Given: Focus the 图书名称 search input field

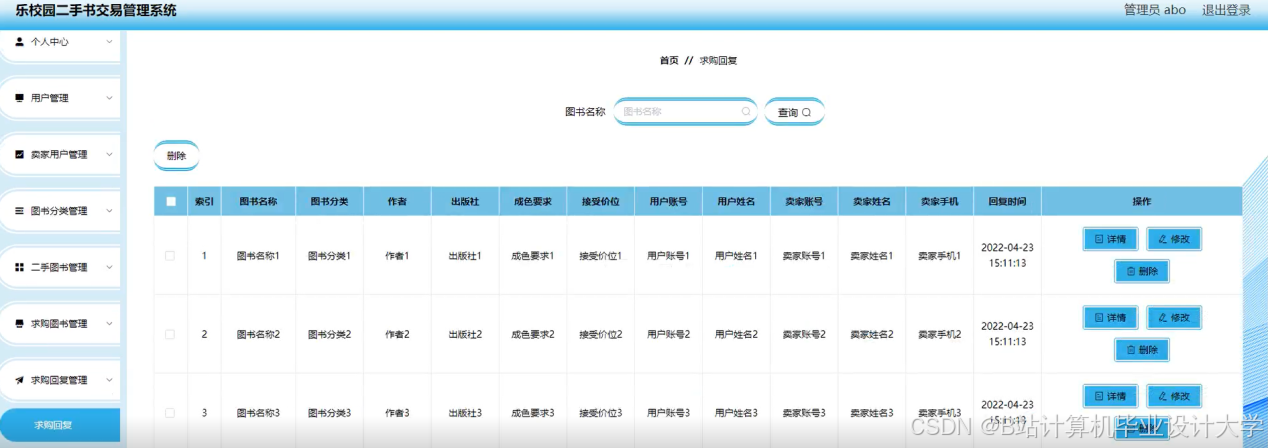Looking at the screenshot, I should (x=686, y=112).
